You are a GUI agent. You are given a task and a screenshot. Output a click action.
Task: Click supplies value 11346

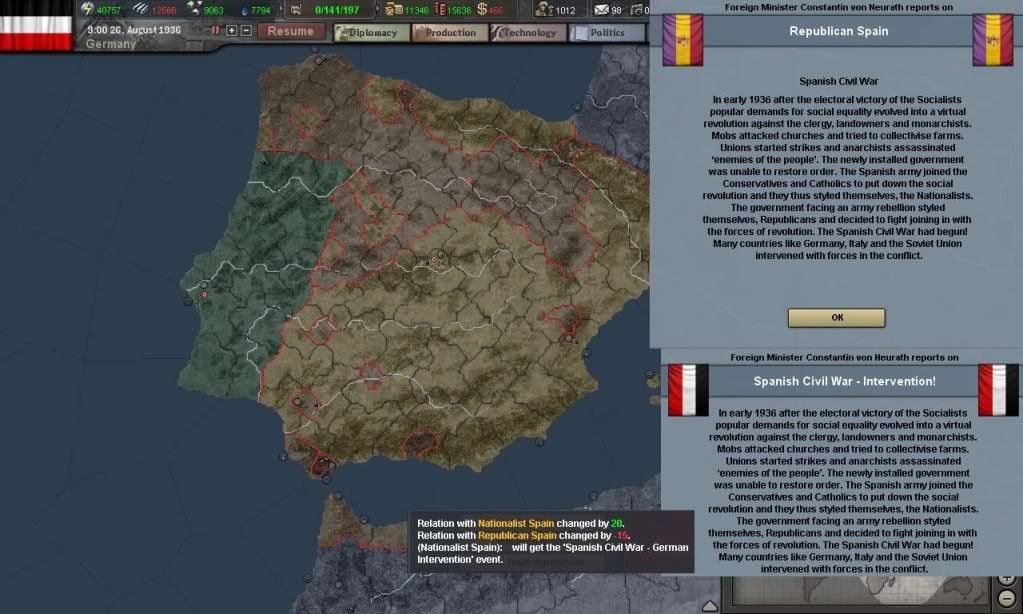[416, 10]
